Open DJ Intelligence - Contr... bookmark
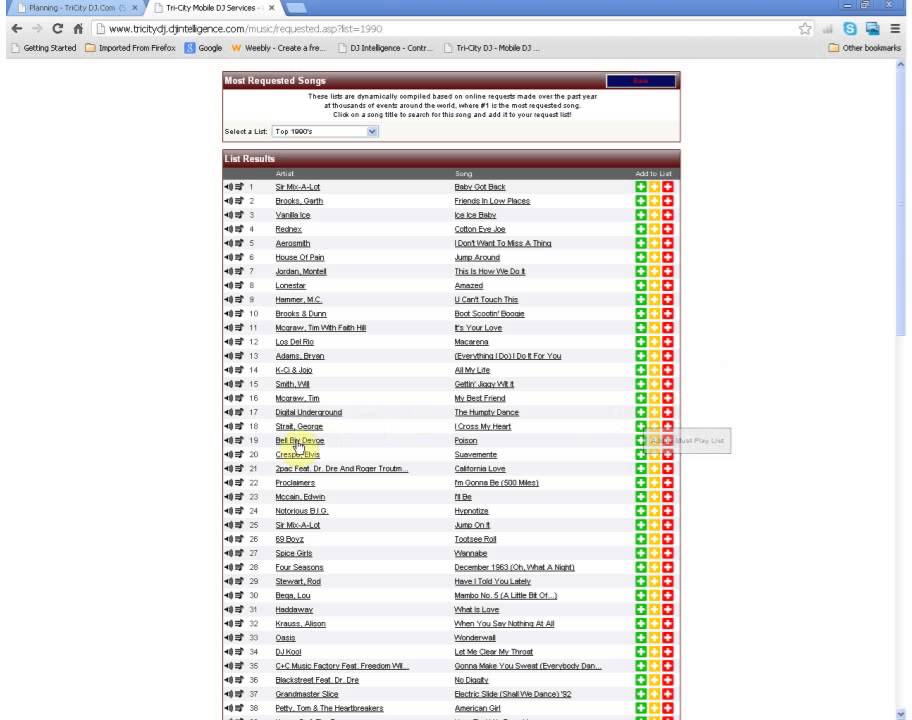Screen dimensions: 912x720 click(386, 48)
